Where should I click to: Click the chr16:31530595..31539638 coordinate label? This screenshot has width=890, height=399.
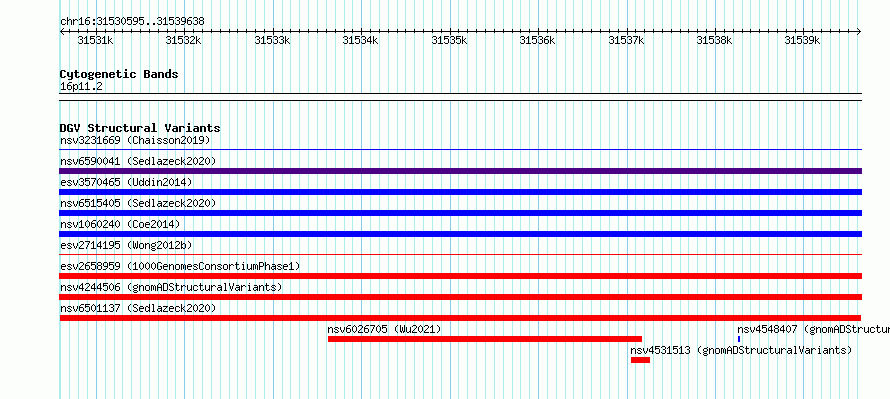click(x=132, y=22)
